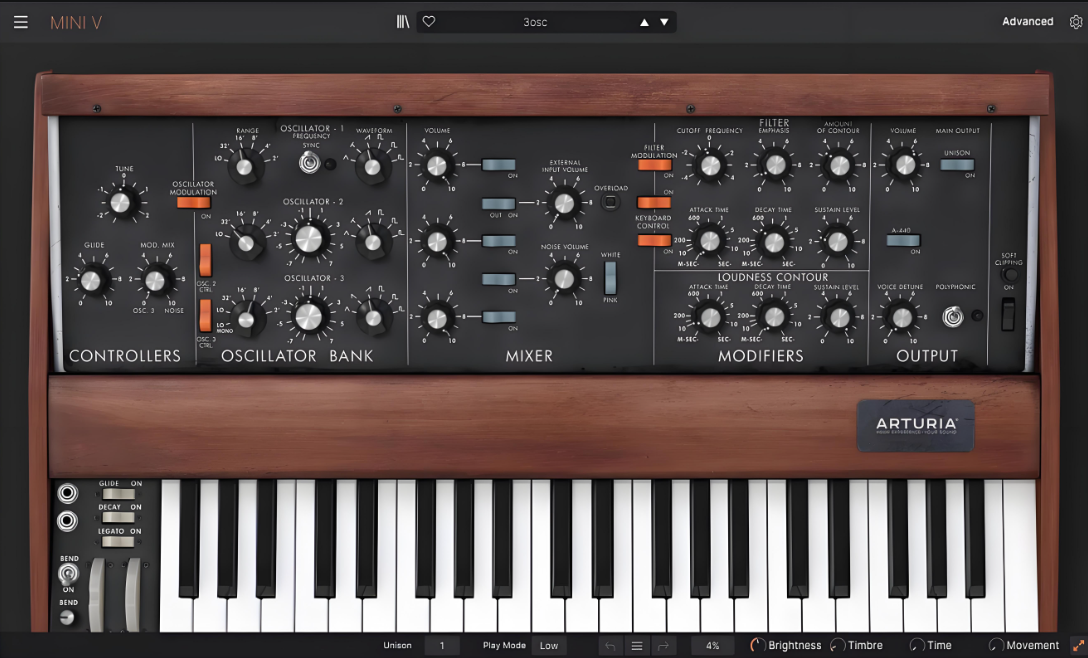The width and height of the screenshot is (1088, 658).
Task: Toggle the A-440 tuning switch
Action: pos(903,241)
